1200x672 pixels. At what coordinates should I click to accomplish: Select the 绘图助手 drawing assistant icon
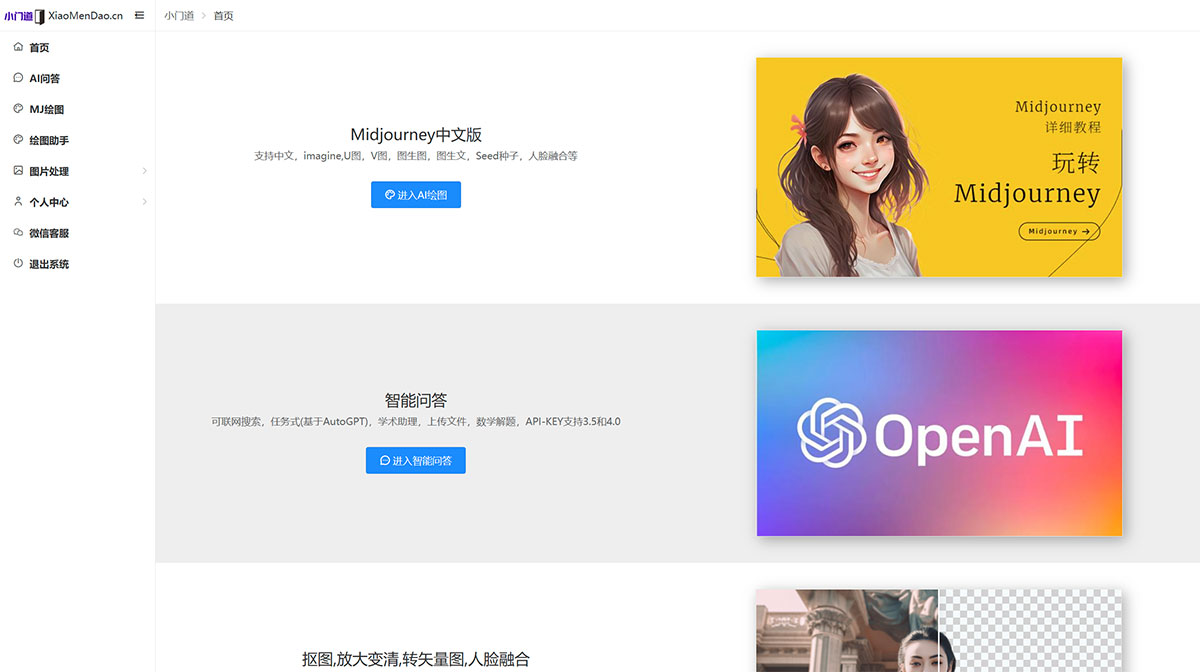click(18, 140)
